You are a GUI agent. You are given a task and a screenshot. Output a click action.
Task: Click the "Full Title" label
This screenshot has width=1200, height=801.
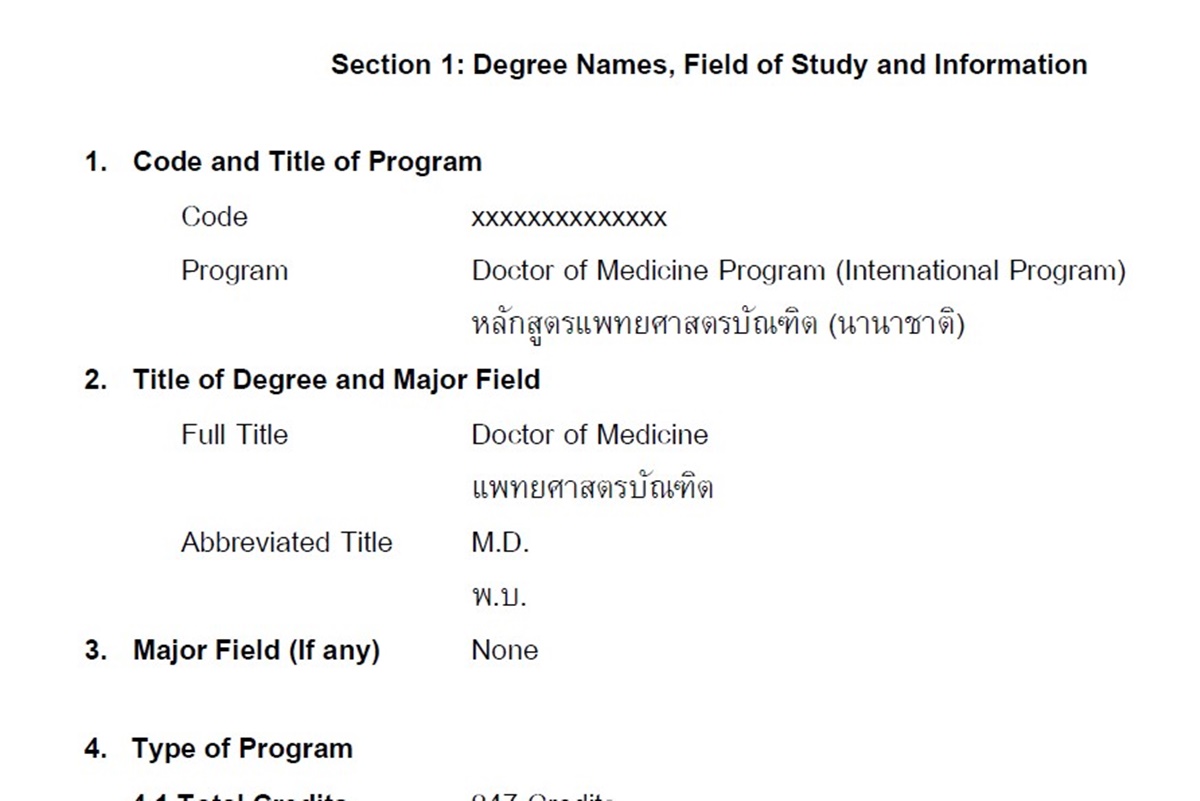[x=234, y=435]
